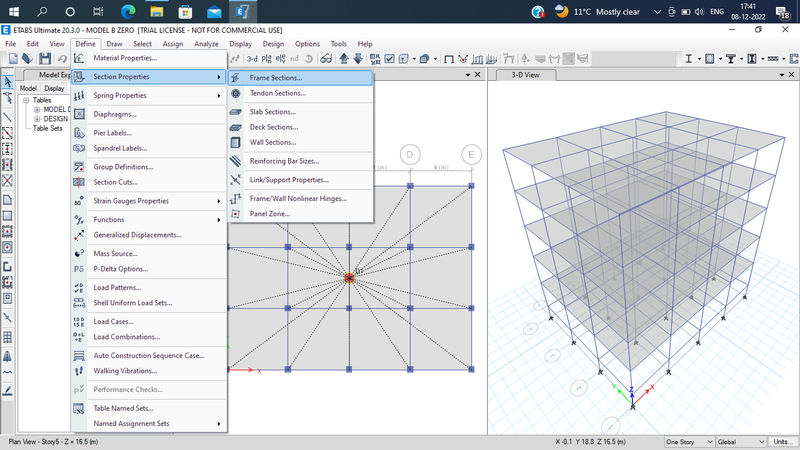Expand Named Assignment Sets submenu arrow
This screenshot has height=450, width=800.
click(219, 424)
